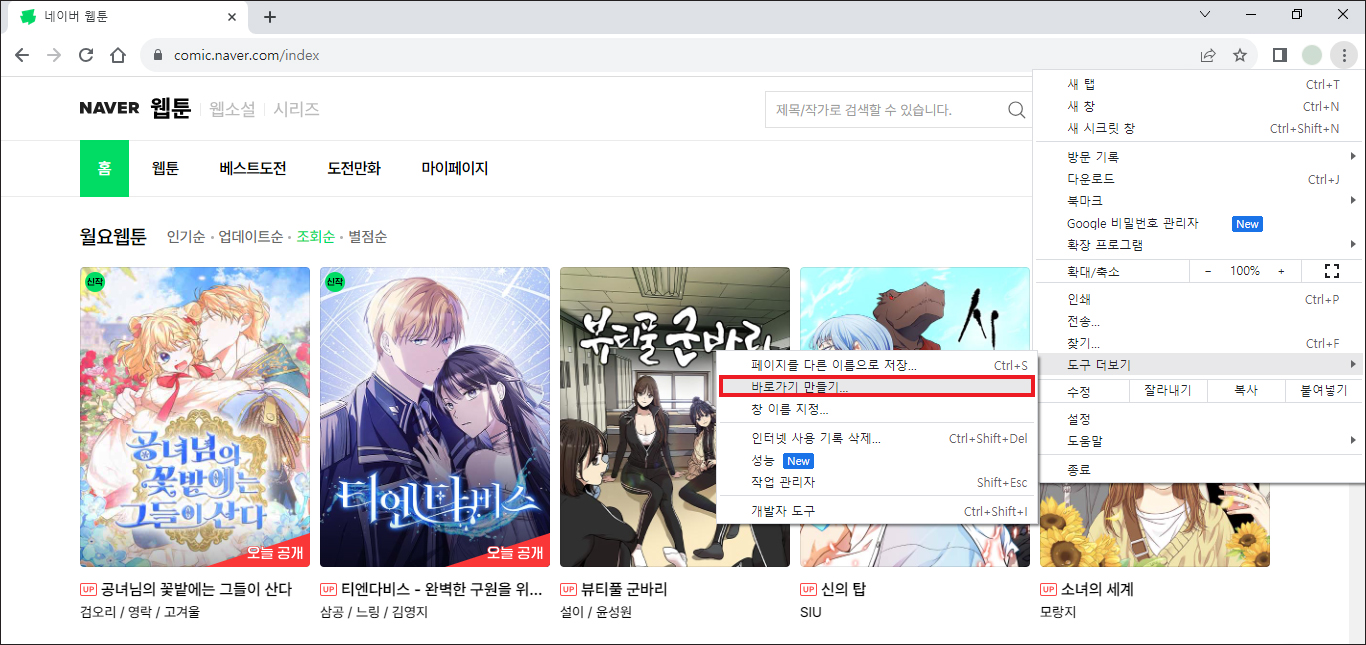Click 붙여넣기 in edit row
The width and height of the screenshot is (1366, 645).
pos(1323,391)
